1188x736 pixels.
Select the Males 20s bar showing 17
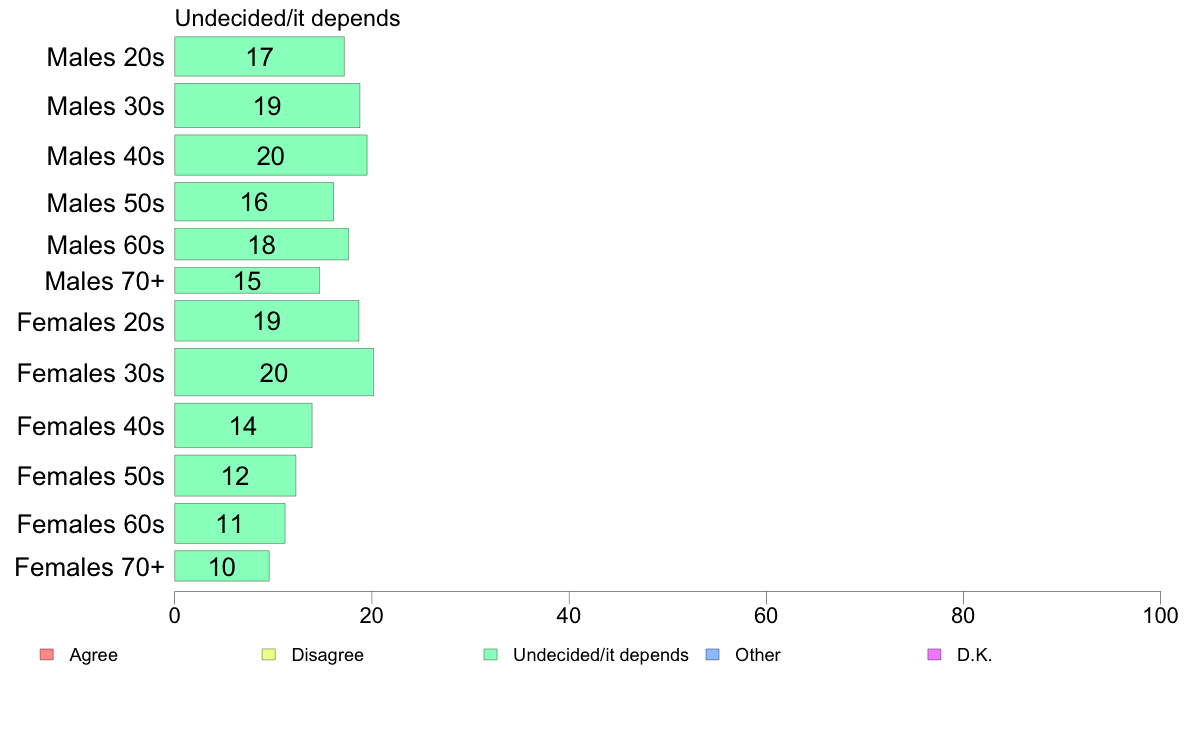(259, 57)
